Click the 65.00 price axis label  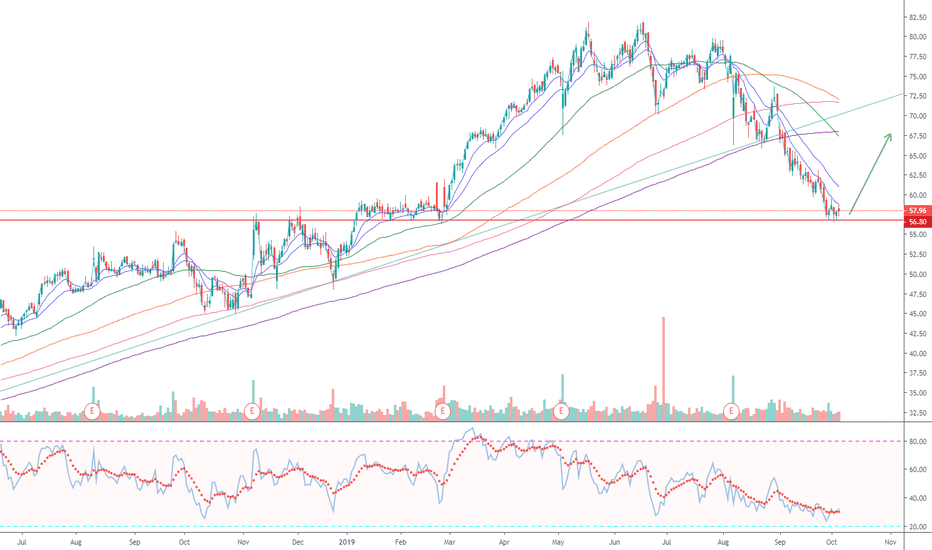[917, 156]
